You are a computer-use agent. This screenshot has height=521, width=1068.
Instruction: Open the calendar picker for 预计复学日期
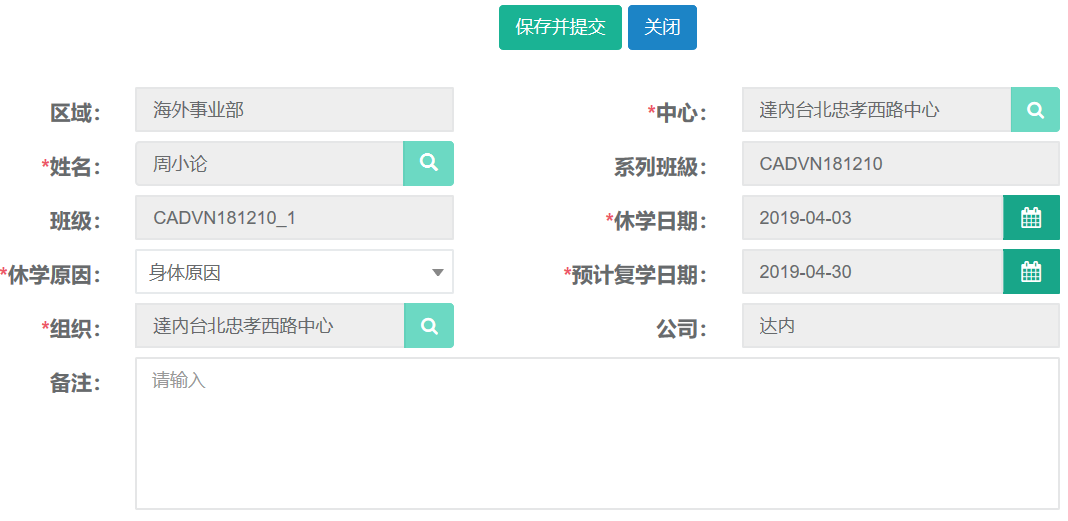pyautogui.click(x=1031, y=272)
